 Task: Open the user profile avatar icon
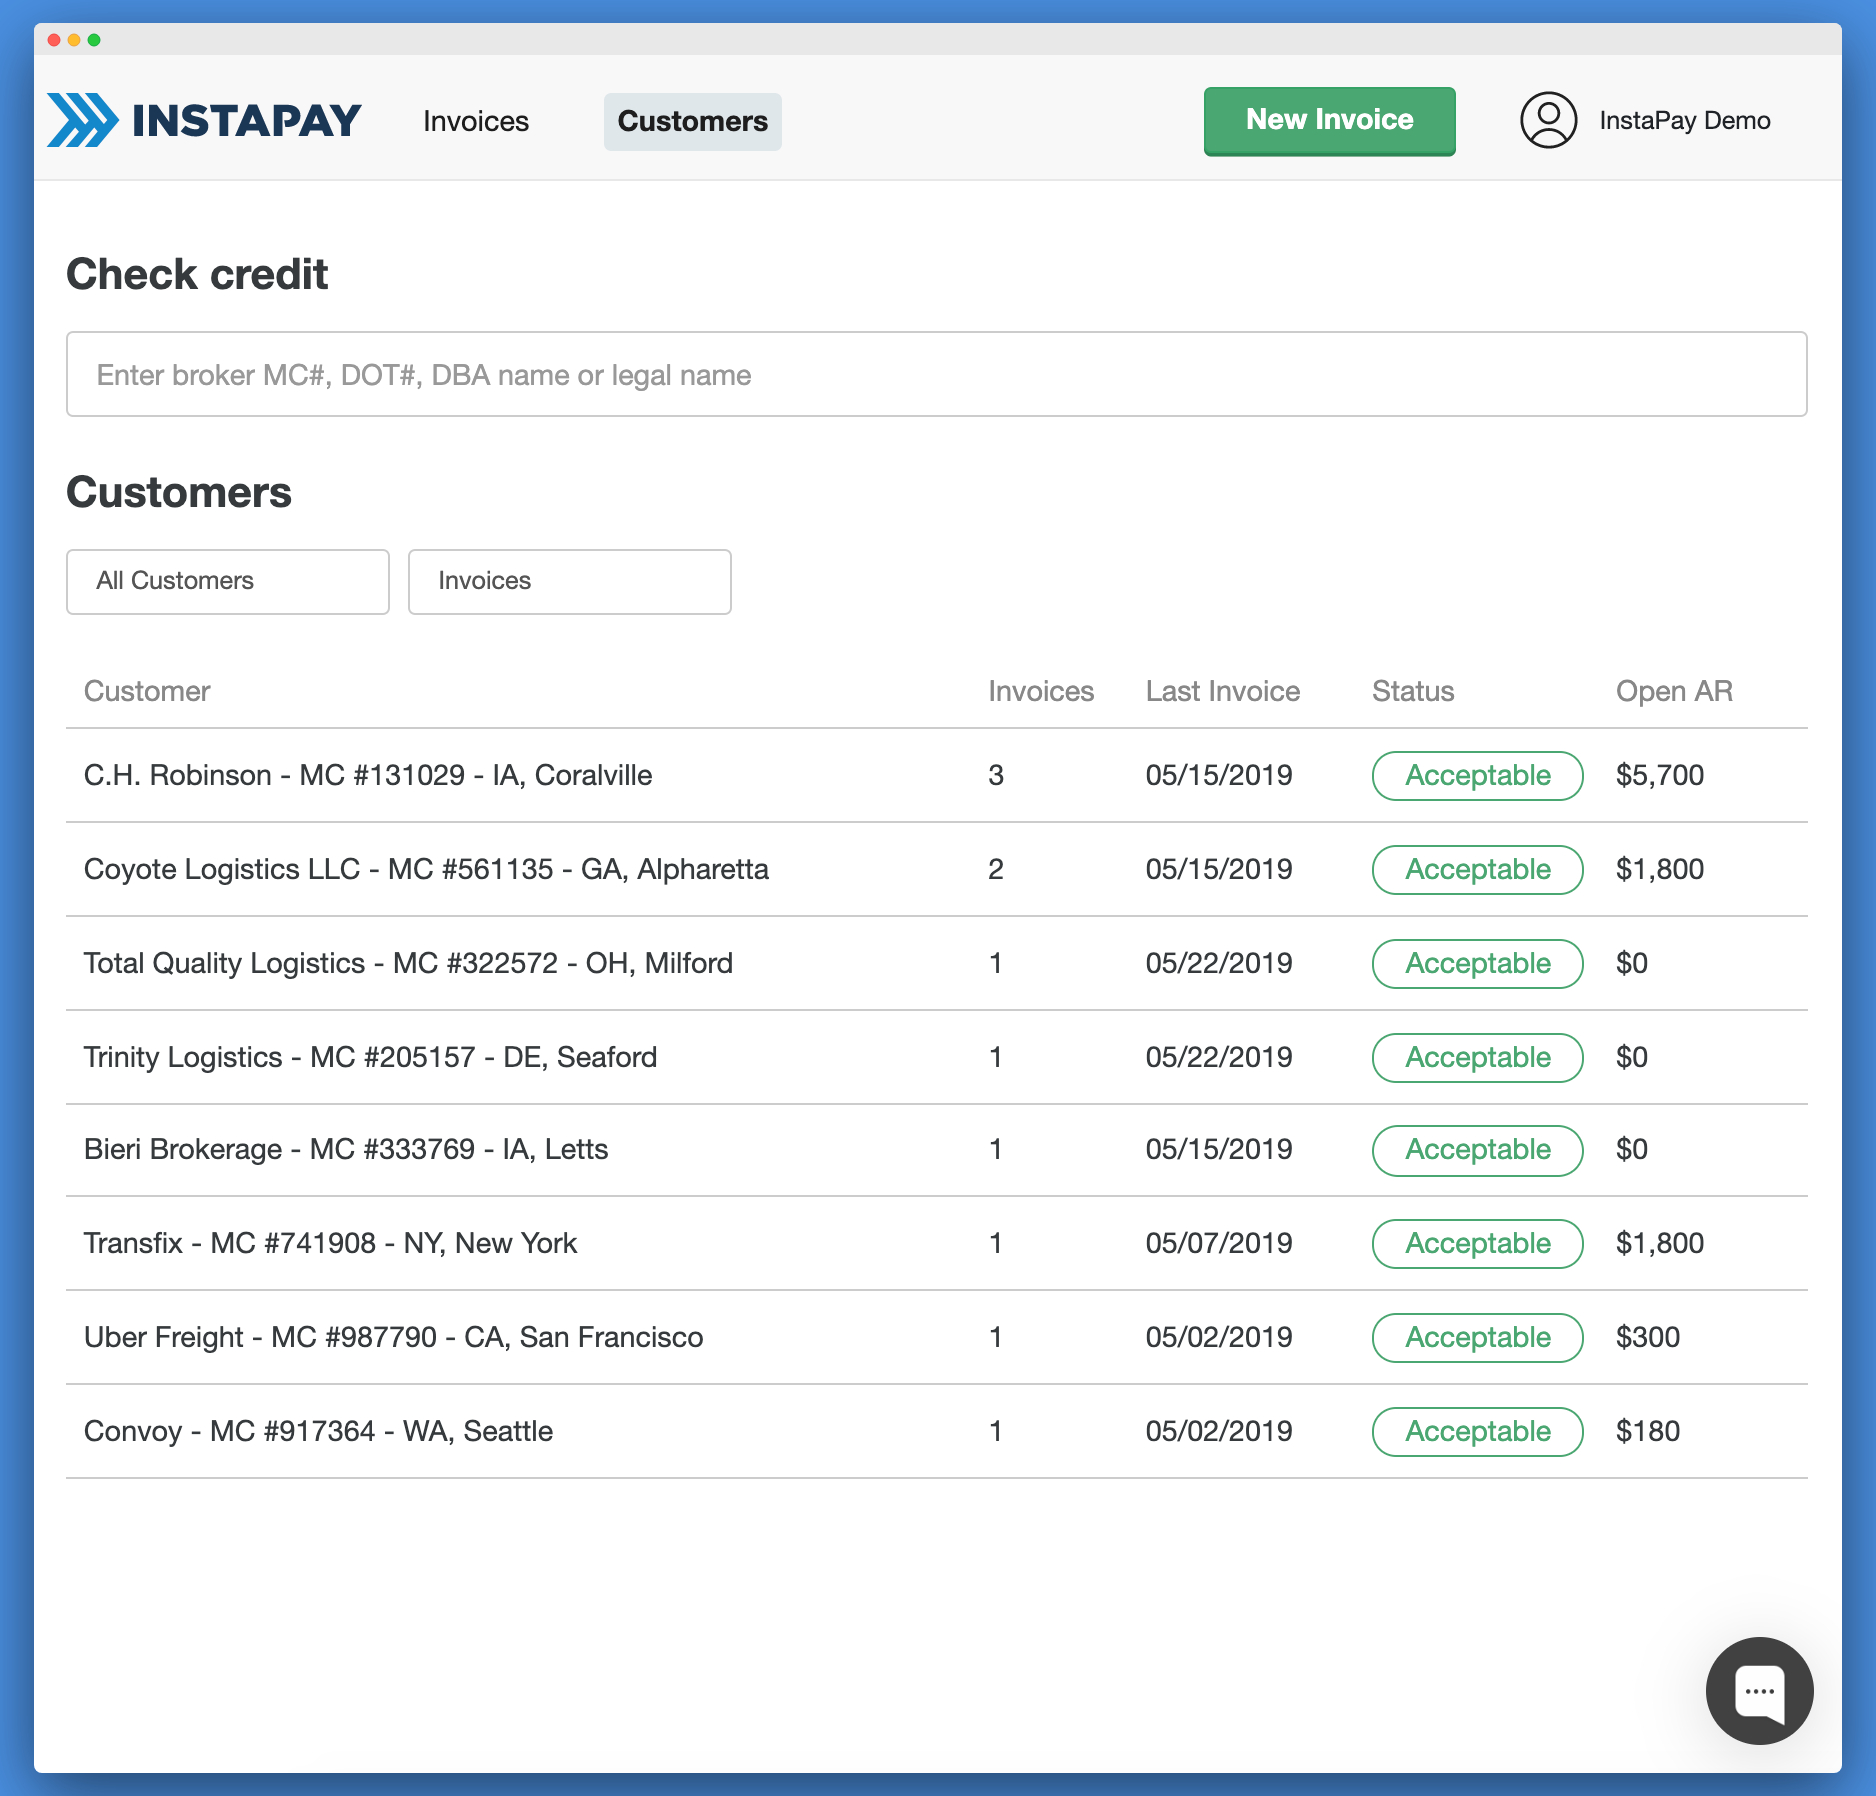point(1548,121)
